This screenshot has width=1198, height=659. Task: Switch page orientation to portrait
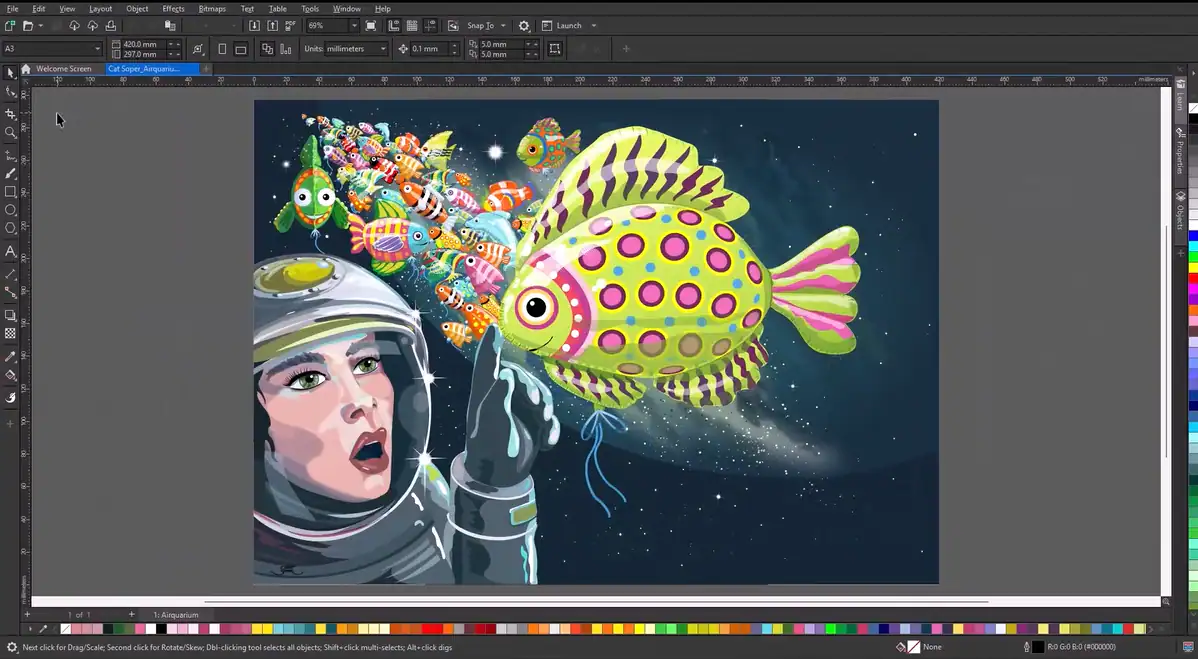[x=222, y=47]
